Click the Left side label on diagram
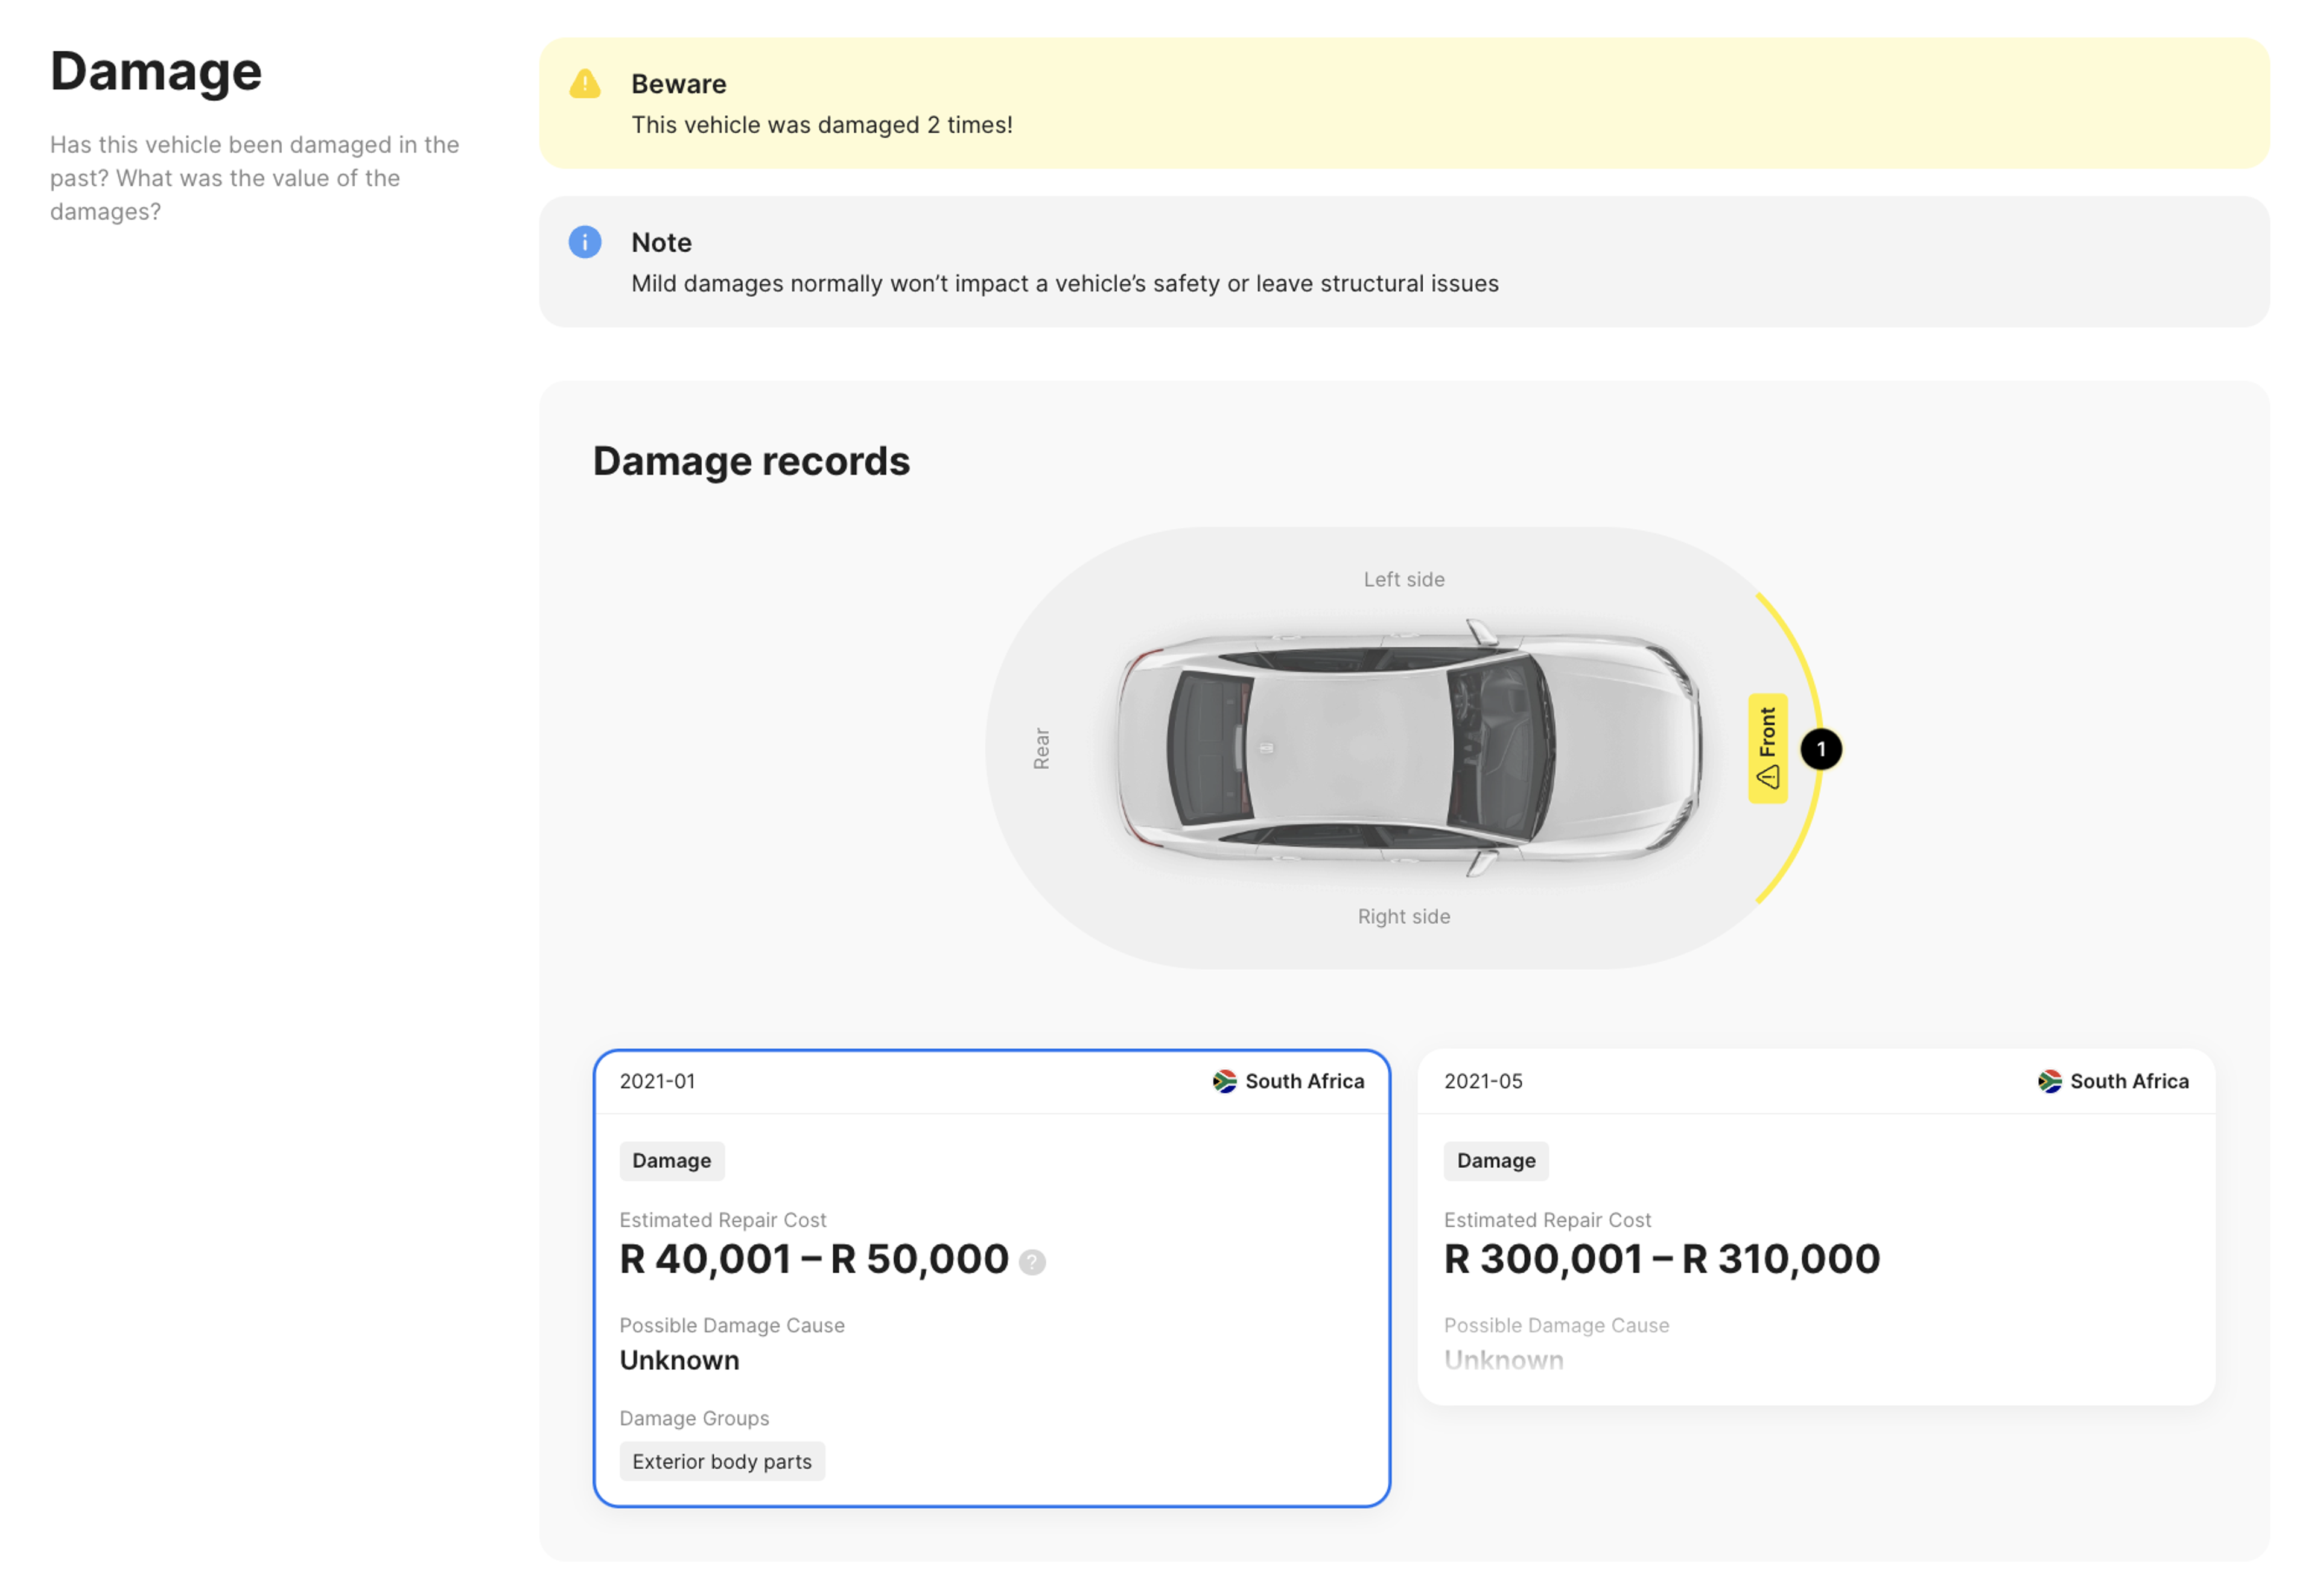This screenshot has height=1596, width=2317. pos(1403,579)
